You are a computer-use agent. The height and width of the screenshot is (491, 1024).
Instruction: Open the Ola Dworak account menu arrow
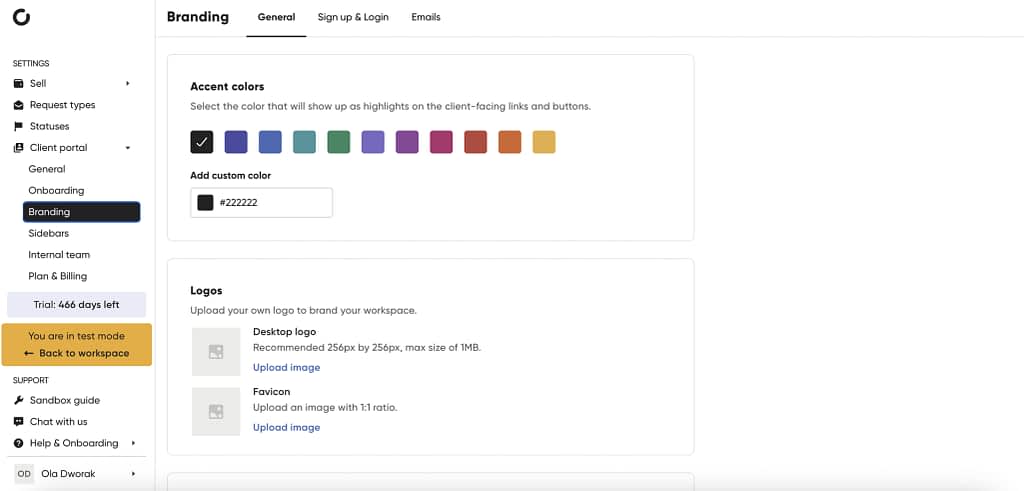133,473
